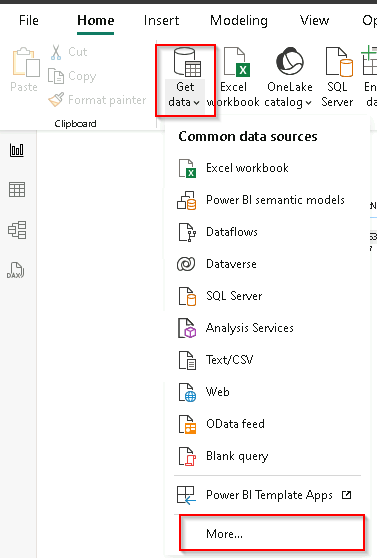The image size is (377, 558).
Task: Open Model view in left sidebar
Action: pos(17,230)
